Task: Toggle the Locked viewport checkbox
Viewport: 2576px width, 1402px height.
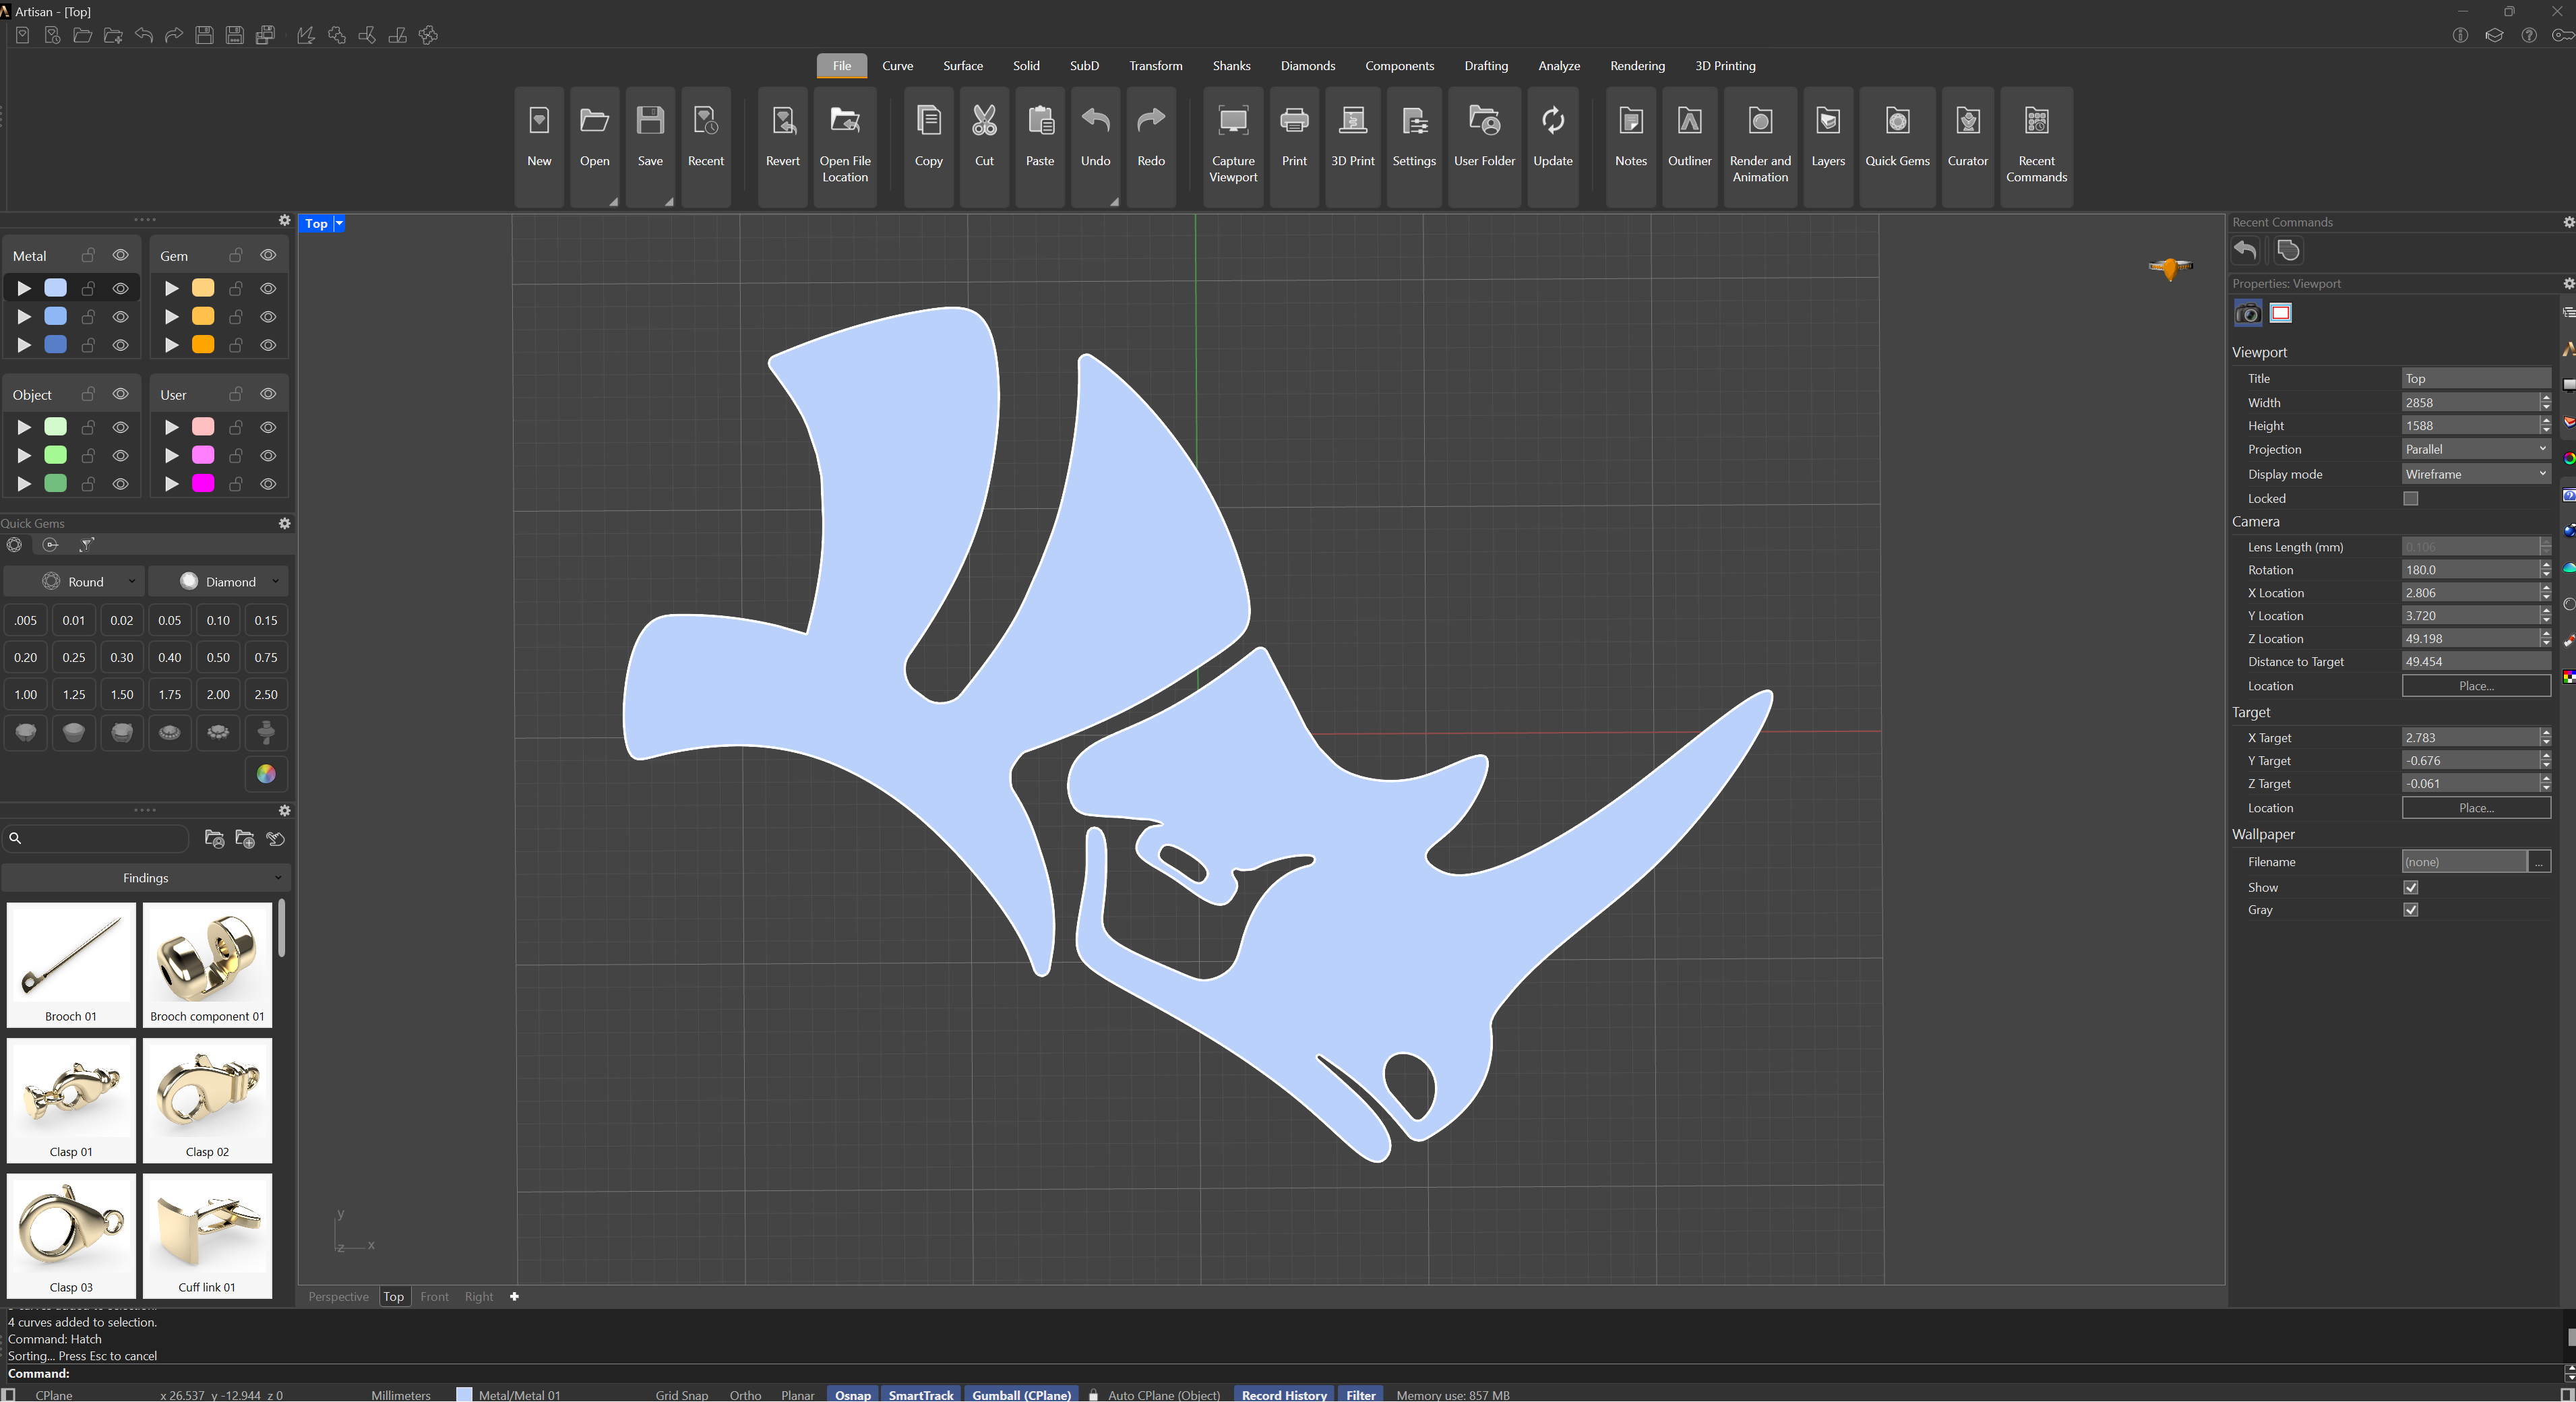Action: (x=2411, y=498)
